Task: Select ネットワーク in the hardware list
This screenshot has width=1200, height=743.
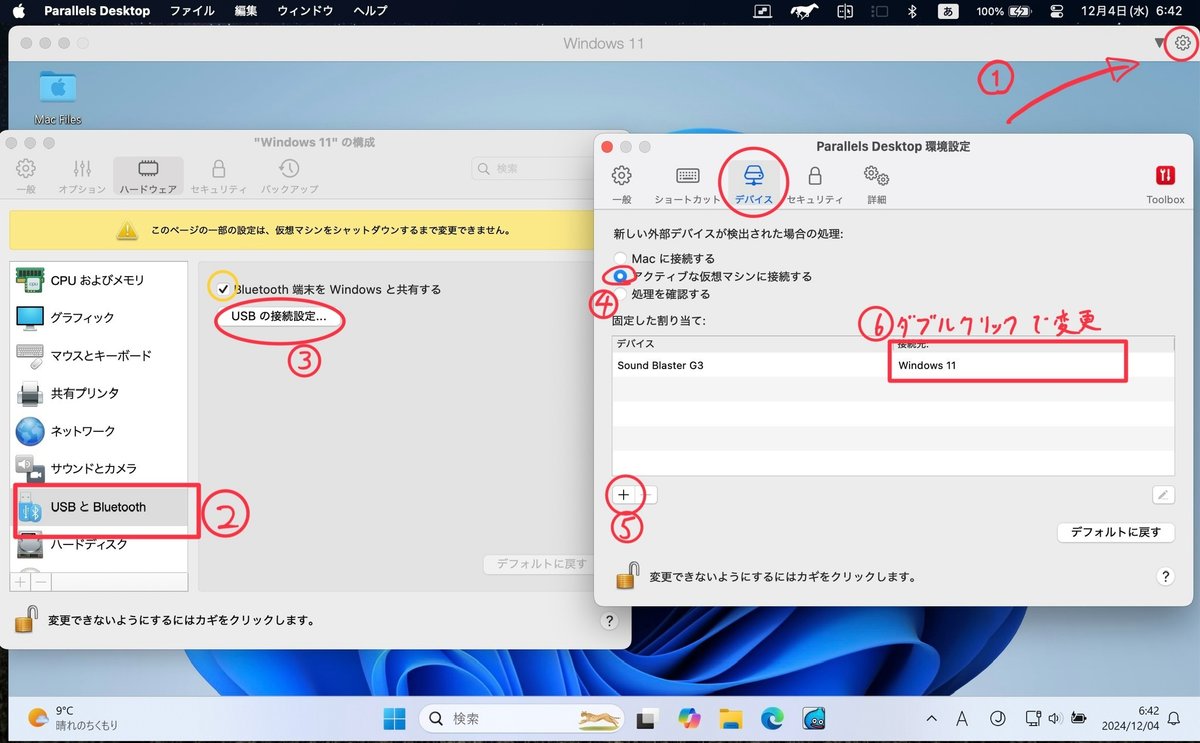Action: coord(98,431)
